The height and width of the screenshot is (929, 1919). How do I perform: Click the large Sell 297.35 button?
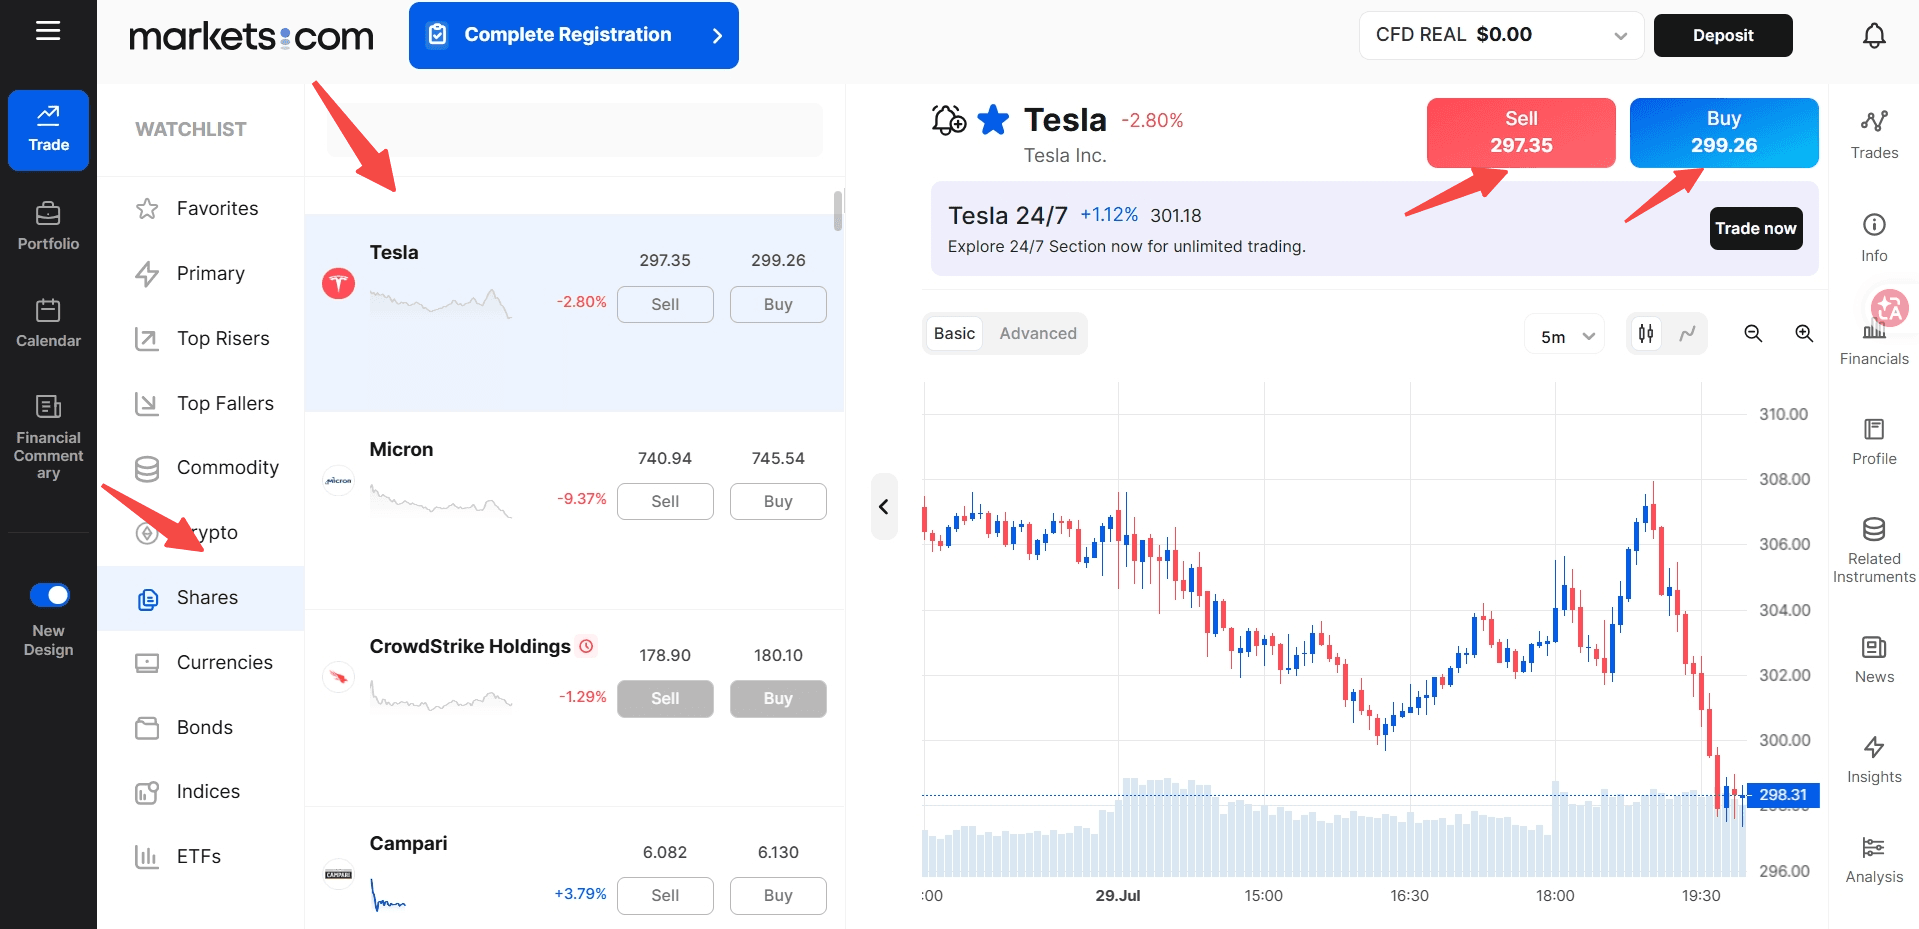[1521, 132]
